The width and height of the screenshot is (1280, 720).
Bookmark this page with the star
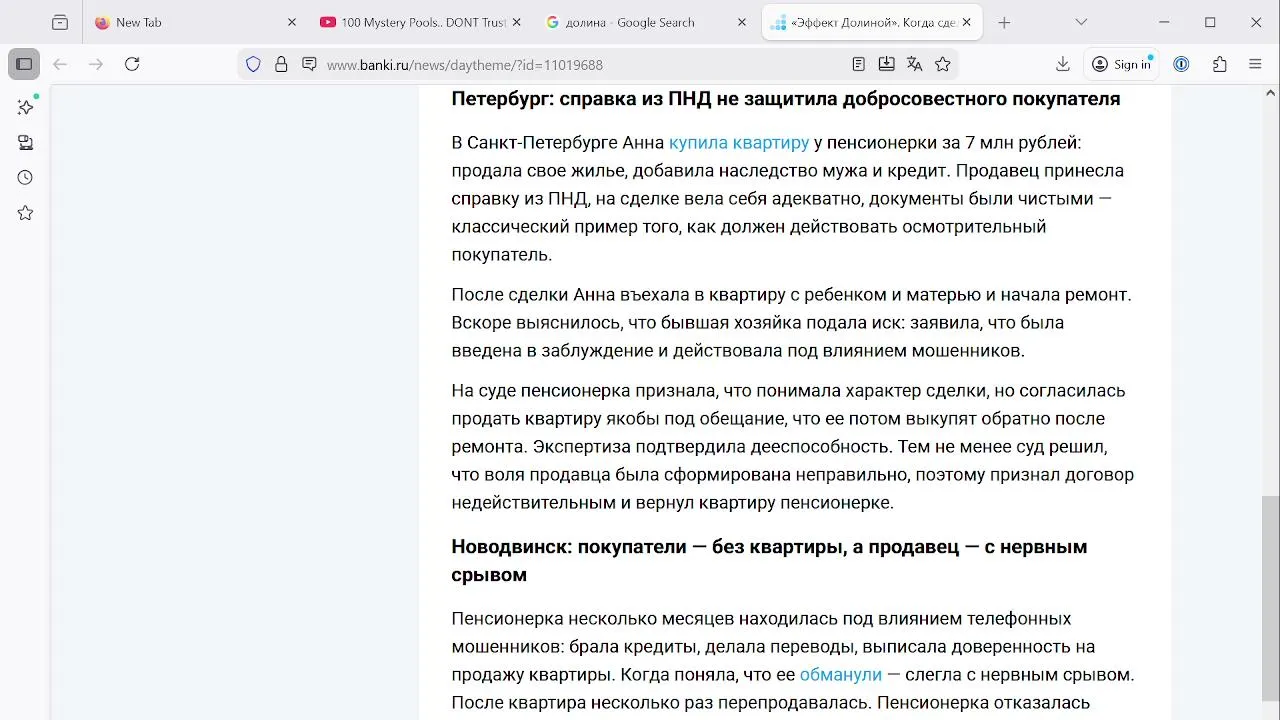(942, 64)
